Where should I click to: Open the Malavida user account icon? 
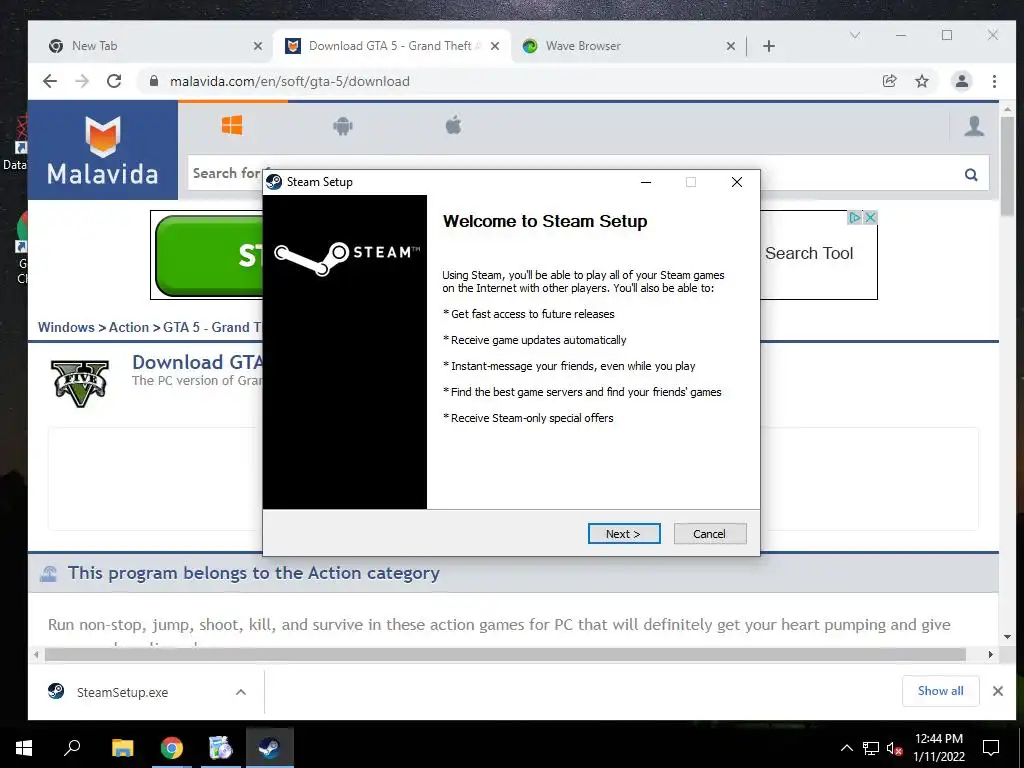[x=974, y=125]
